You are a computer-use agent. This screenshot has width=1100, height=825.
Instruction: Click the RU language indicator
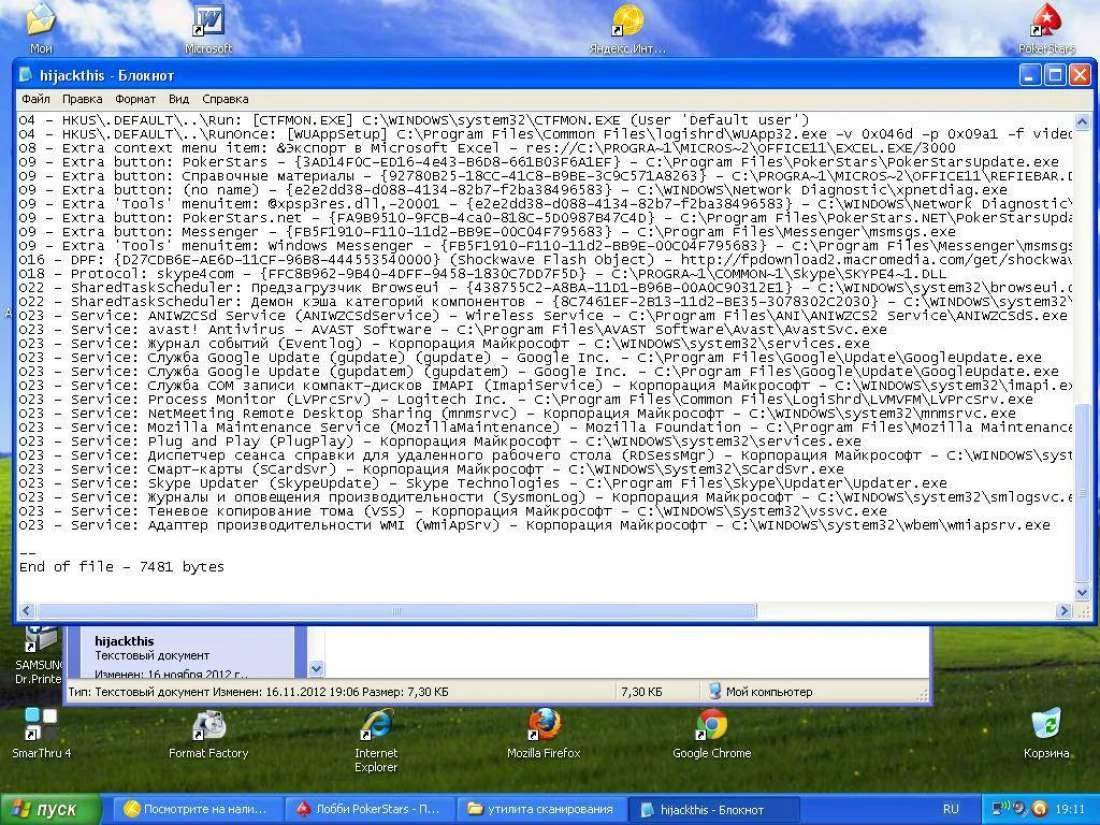(951, 810)
